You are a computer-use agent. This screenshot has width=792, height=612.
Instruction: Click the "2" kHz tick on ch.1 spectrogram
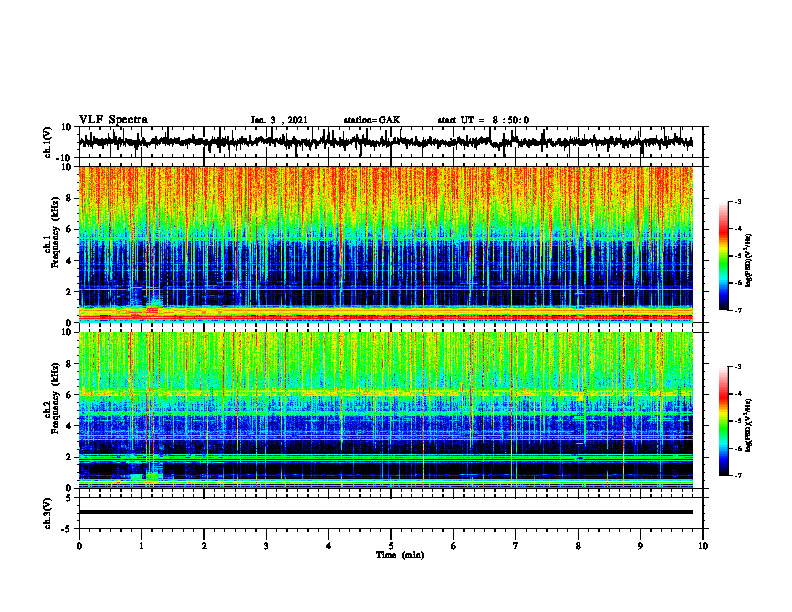coord(69,292)
